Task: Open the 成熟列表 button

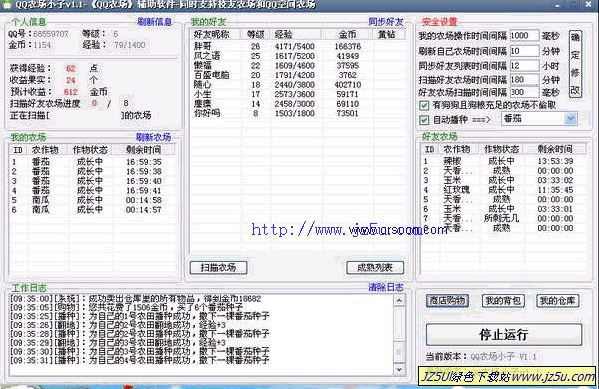Action: point(375,267)
